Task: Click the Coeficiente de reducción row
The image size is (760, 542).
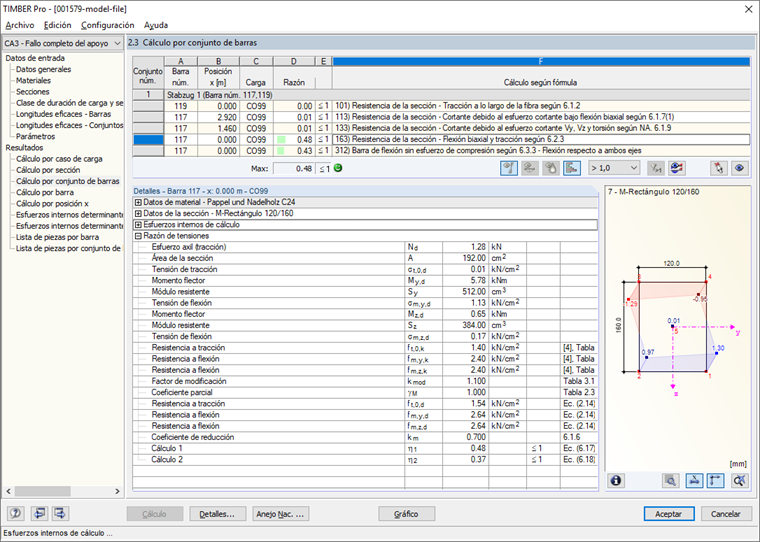Action: coord(365,437)
